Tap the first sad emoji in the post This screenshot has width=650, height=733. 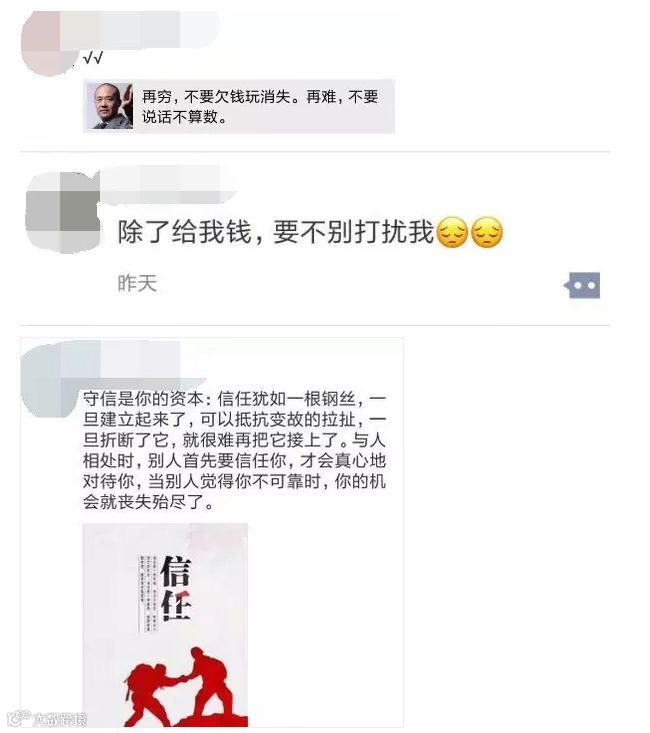pyautogui.click(x=451, y=232)
